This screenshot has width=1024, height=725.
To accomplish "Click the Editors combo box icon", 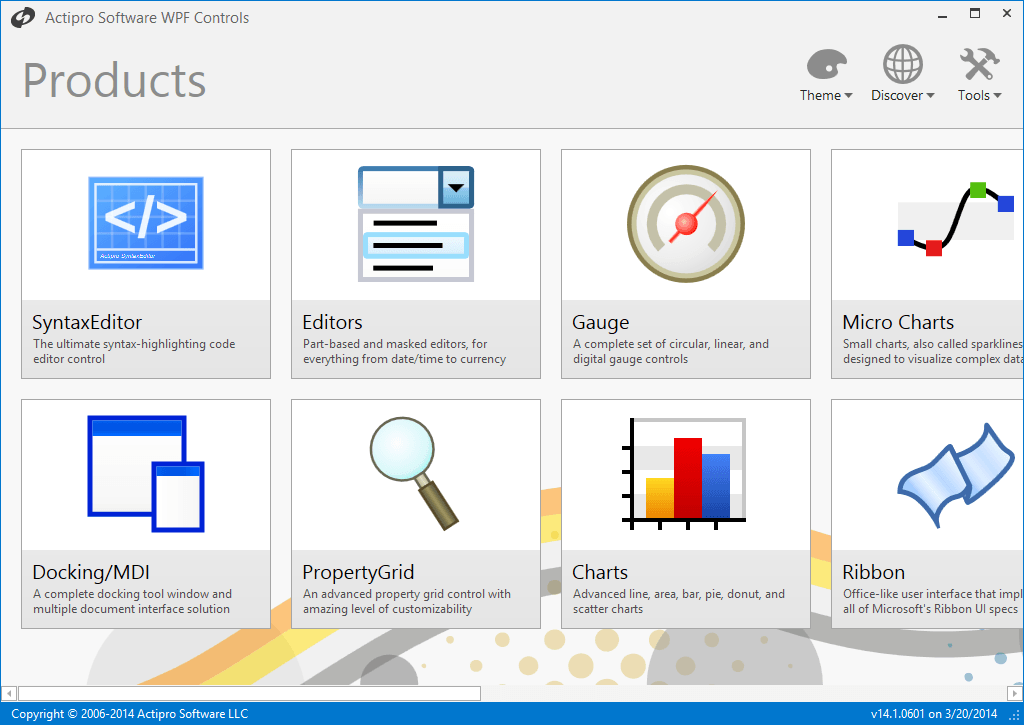I will coord(416,224).
